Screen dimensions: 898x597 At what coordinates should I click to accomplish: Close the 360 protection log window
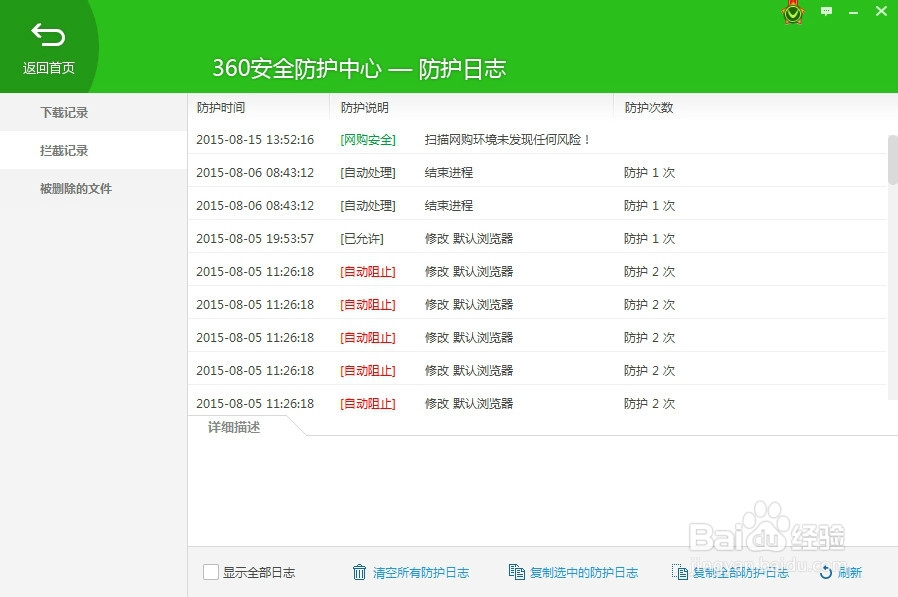881,11
